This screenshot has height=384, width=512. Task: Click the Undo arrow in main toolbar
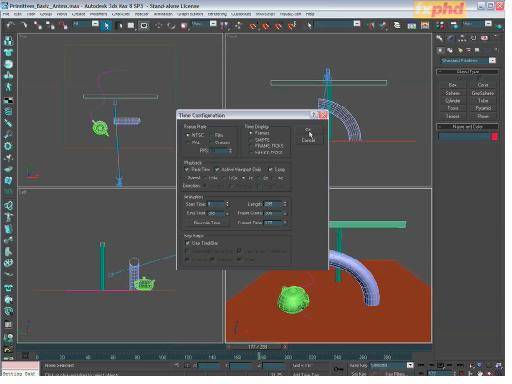point(10,25)
